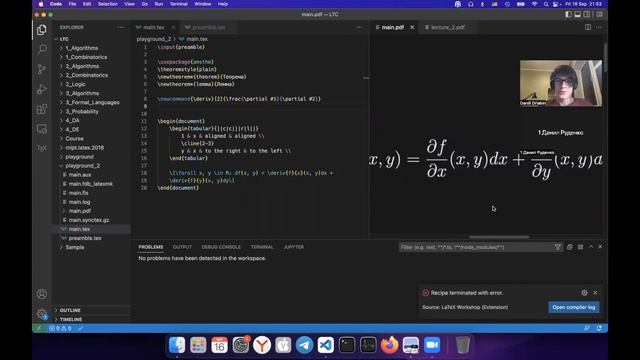Open the Run and Debug view

42,89
